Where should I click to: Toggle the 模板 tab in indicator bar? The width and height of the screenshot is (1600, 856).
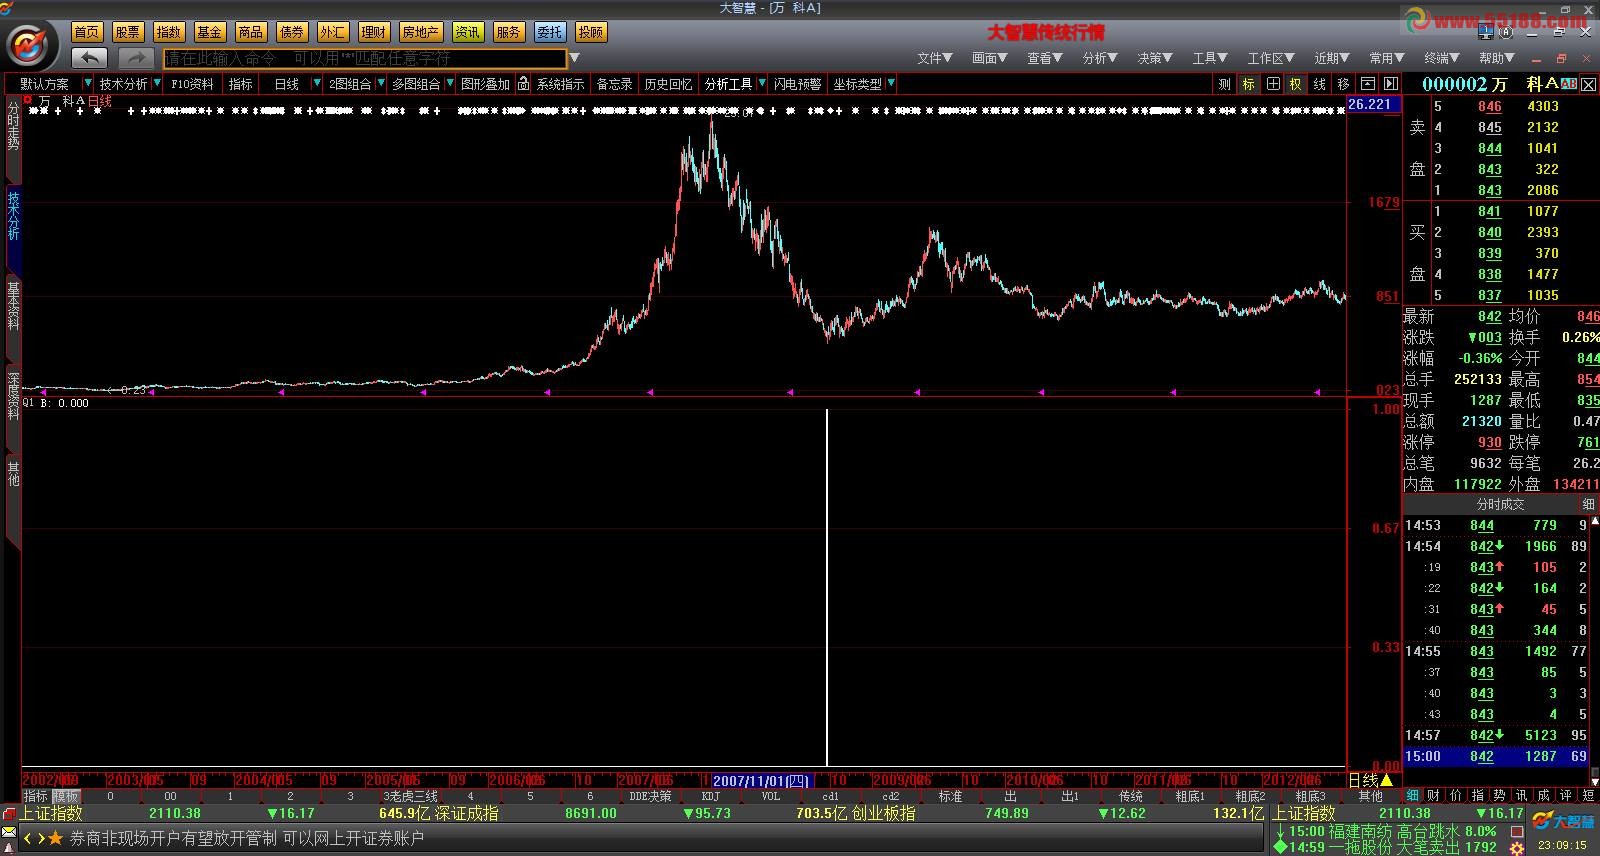(66, 797)
